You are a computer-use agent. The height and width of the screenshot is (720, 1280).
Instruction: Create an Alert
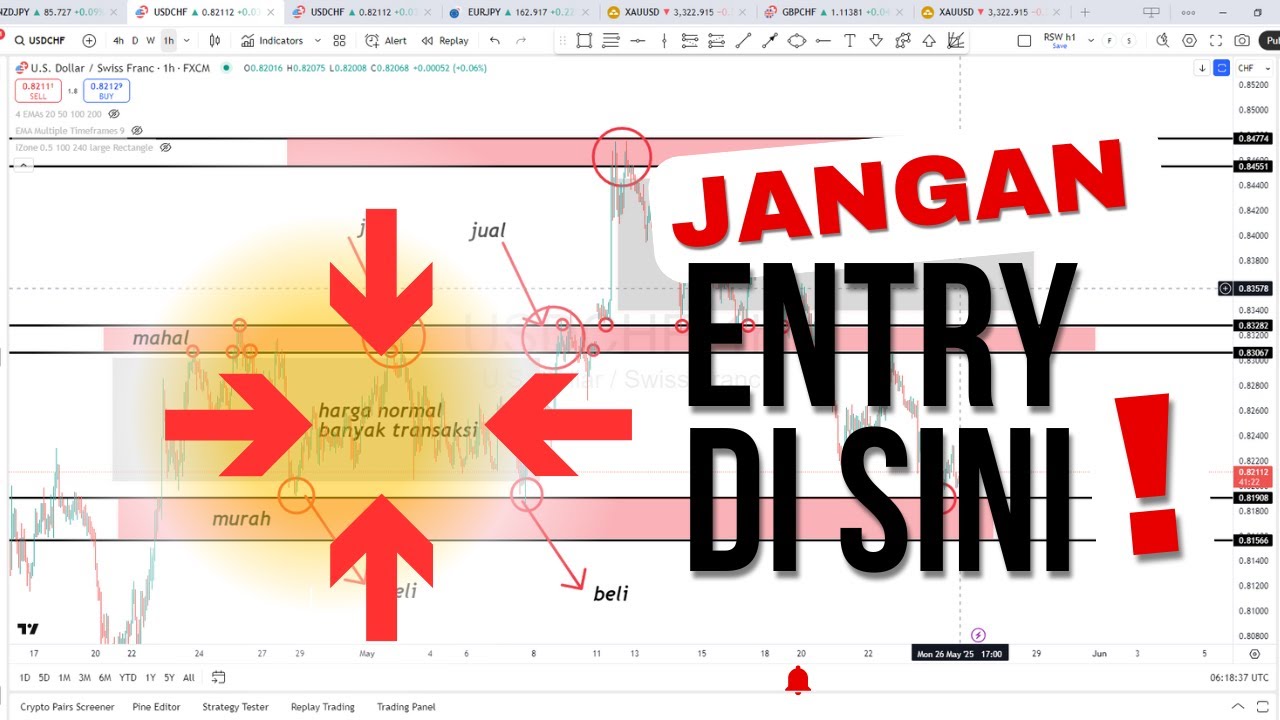(x=386, y=41)
